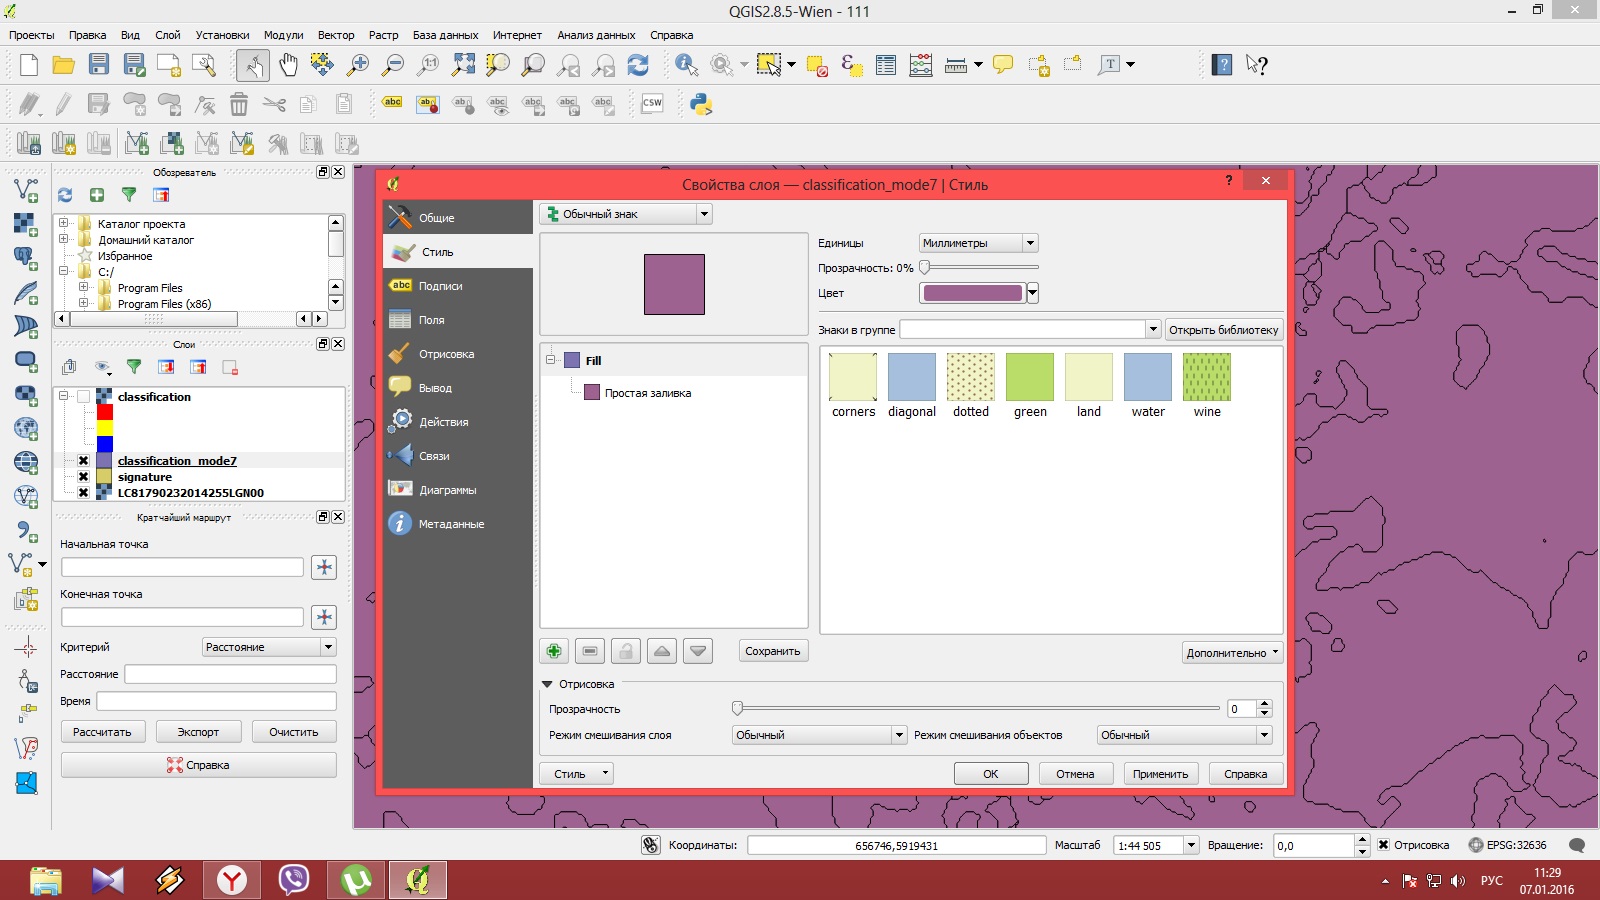
Task: Click Add Vector Layer icon in side toolbar
Action: tap(26, 189)
